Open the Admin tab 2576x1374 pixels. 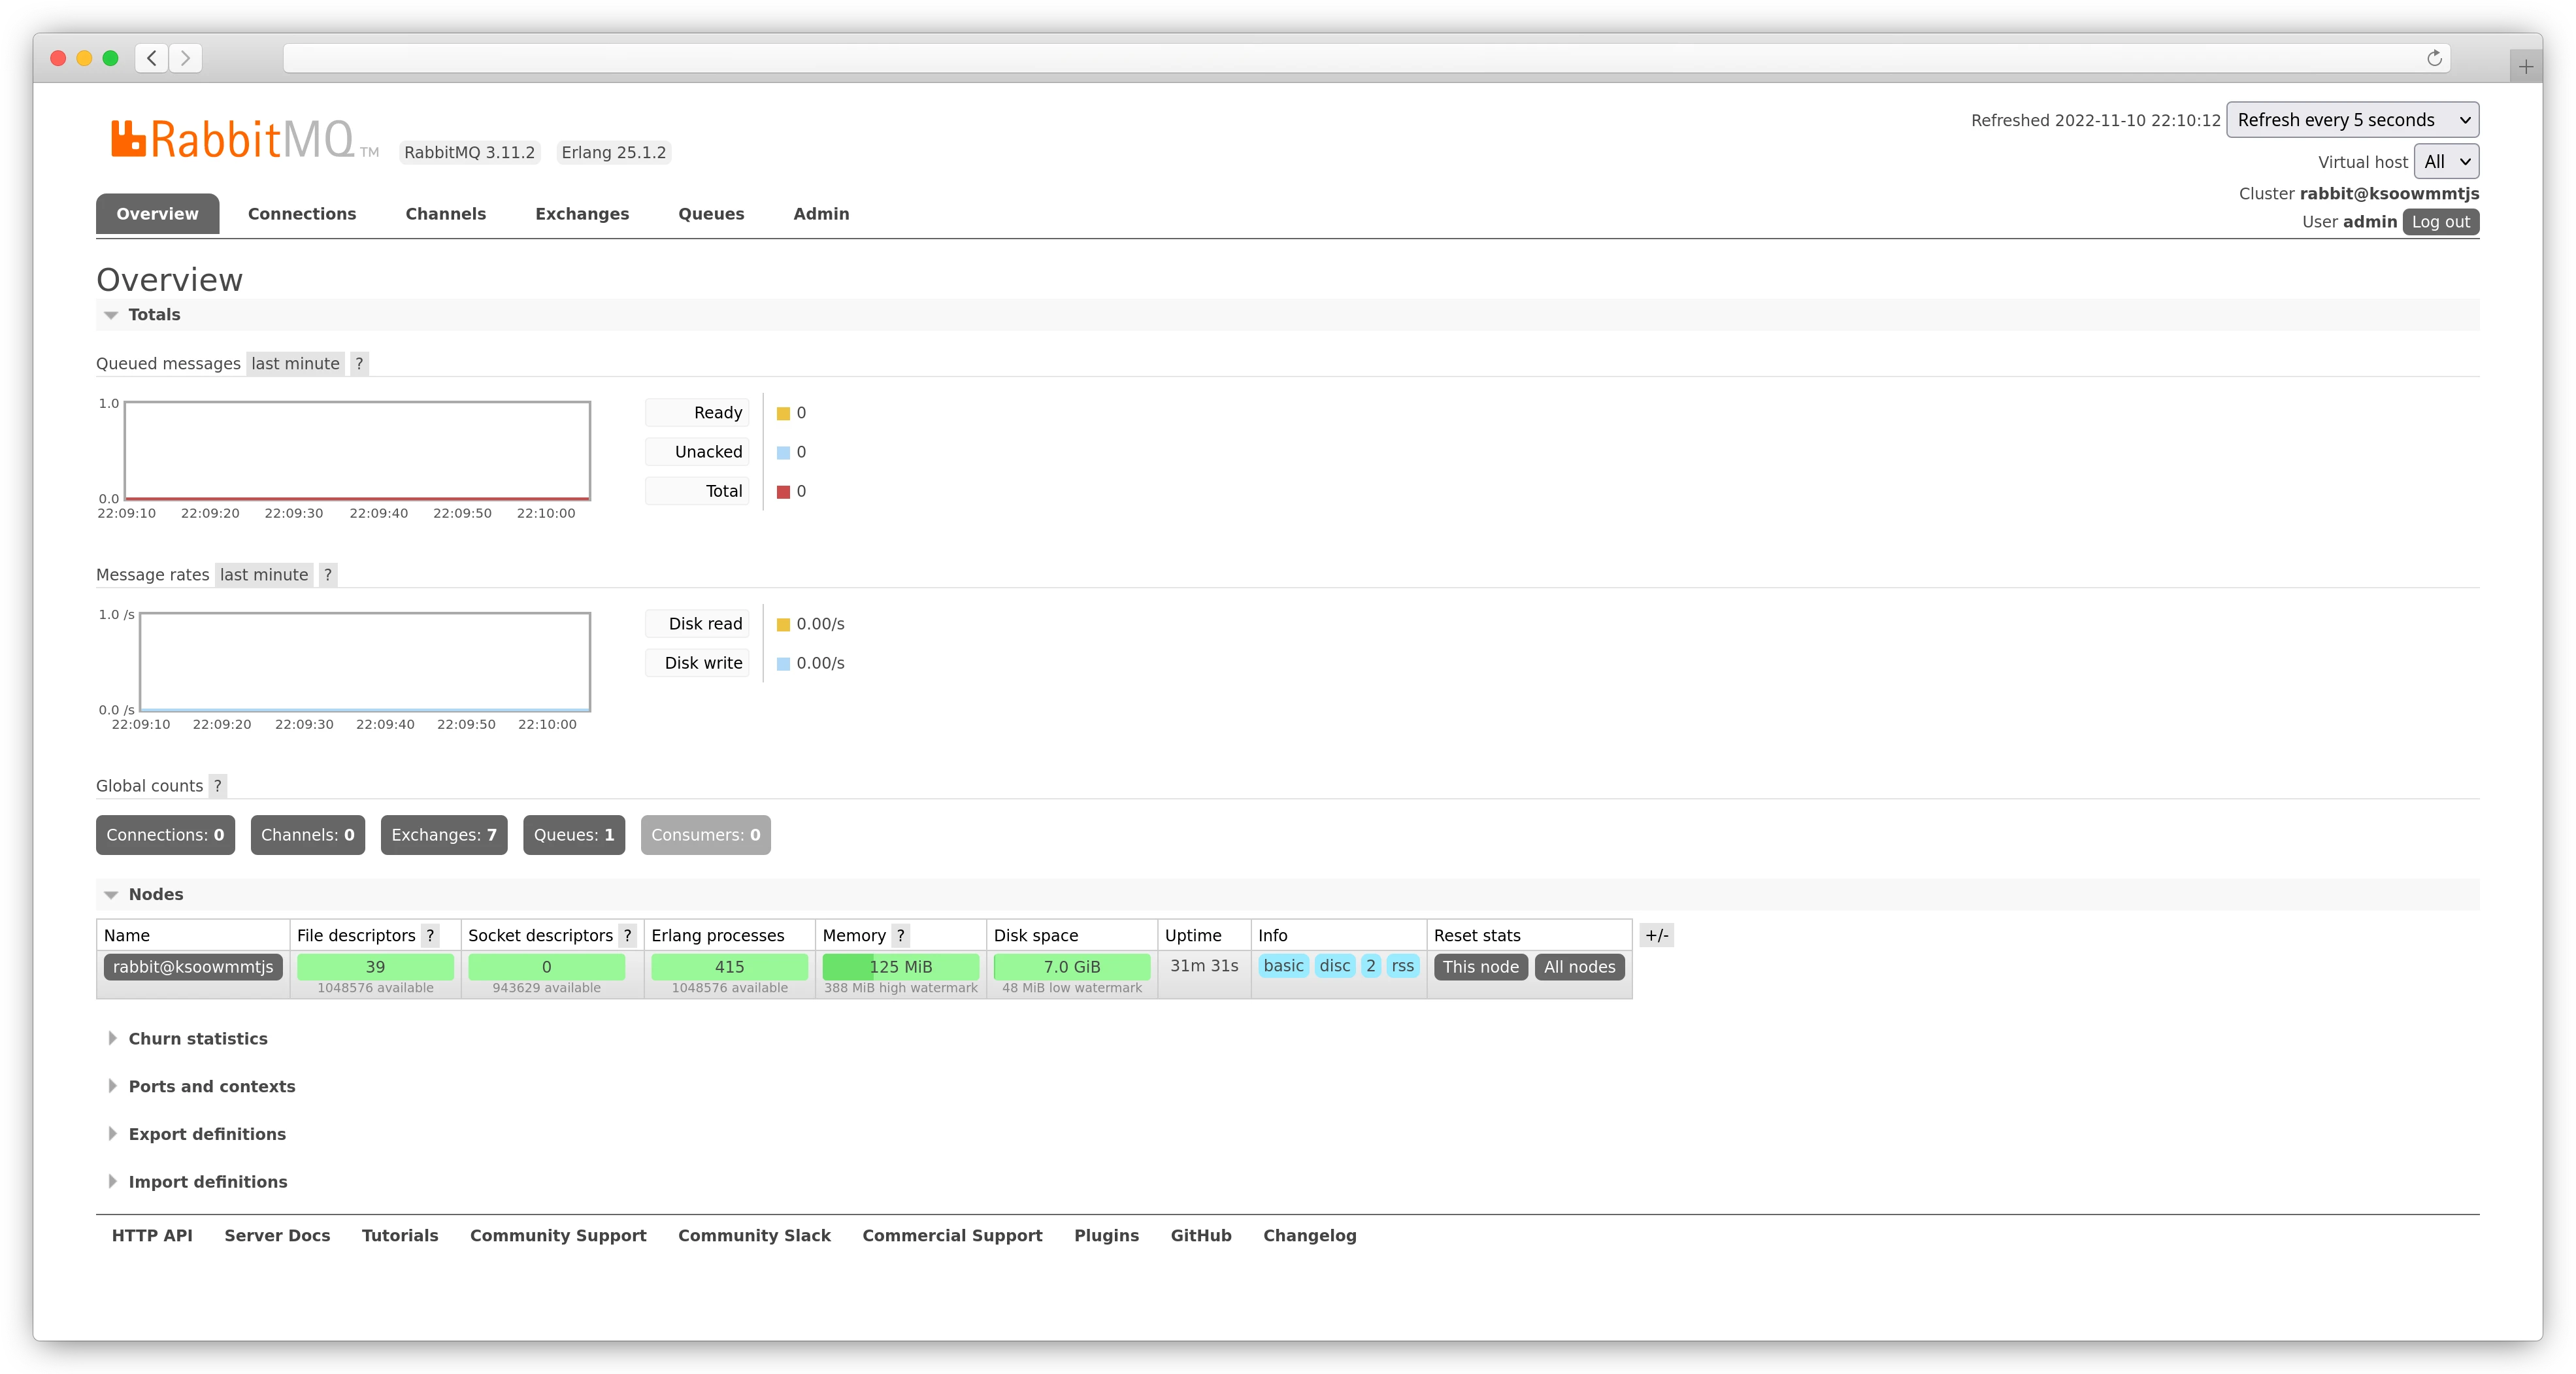[x=820, y=213]
